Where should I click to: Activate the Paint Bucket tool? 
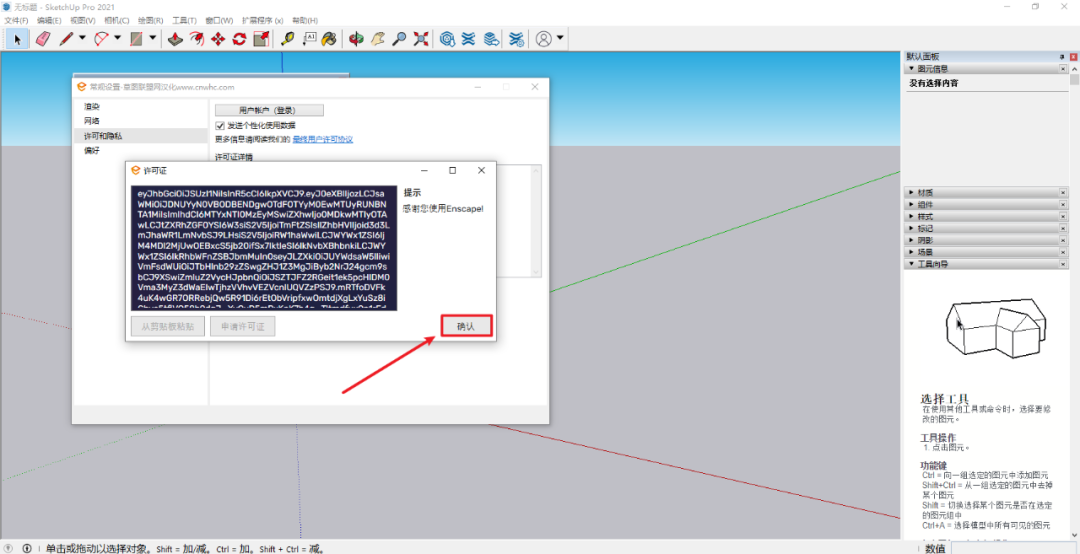(329, 39)
